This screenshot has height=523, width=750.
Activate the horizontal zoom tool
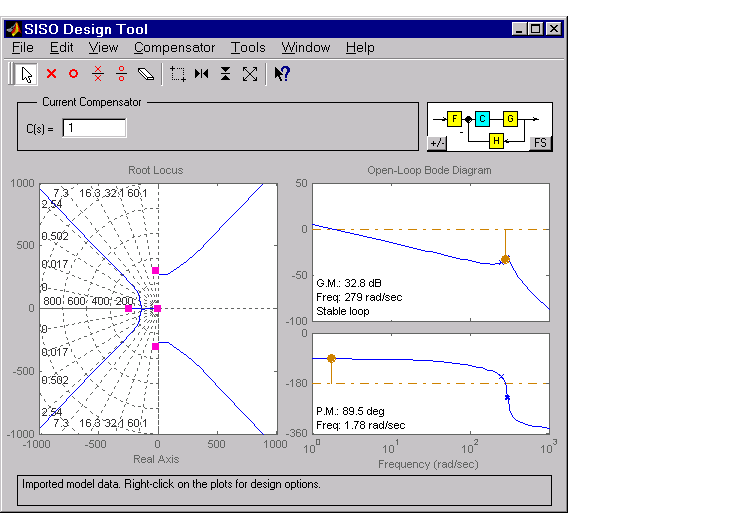[202, 73]
